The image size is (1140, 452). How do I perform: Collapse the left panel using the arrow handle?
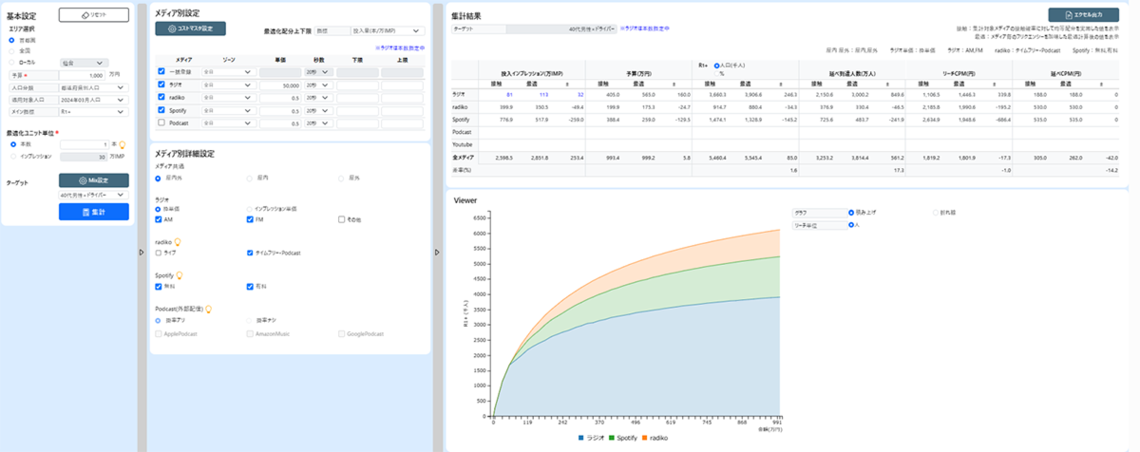[x=141, y=252]
